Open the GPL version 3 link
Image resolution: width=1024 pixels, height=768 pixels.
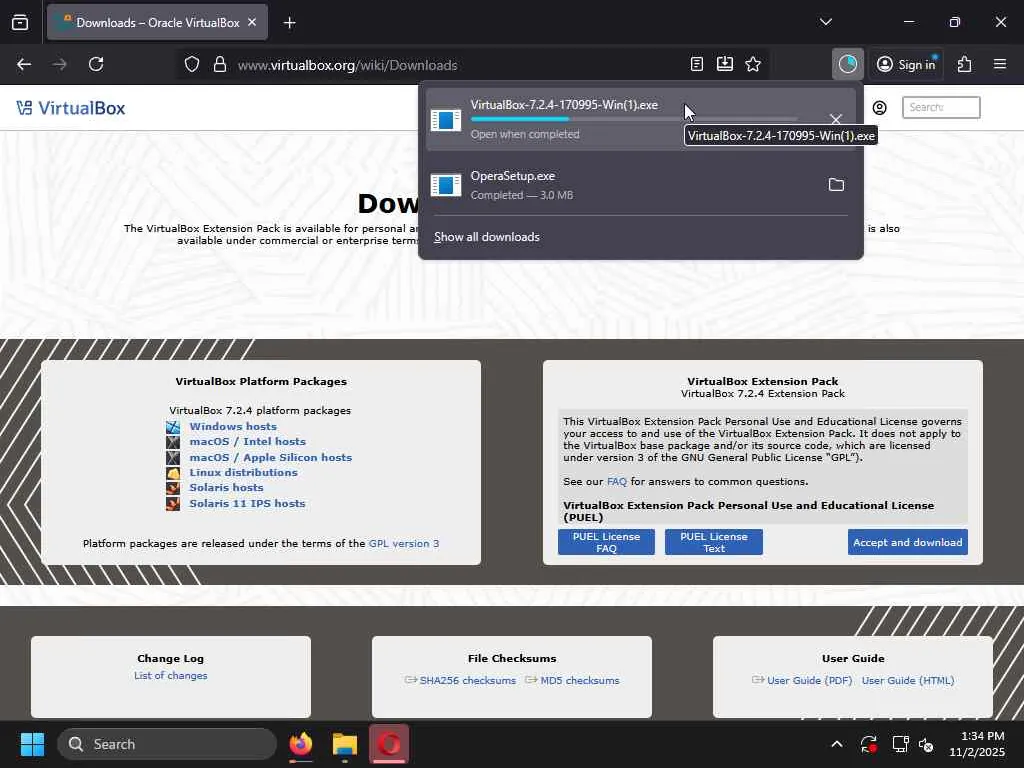pyautogui.click(x=404, y=543)
